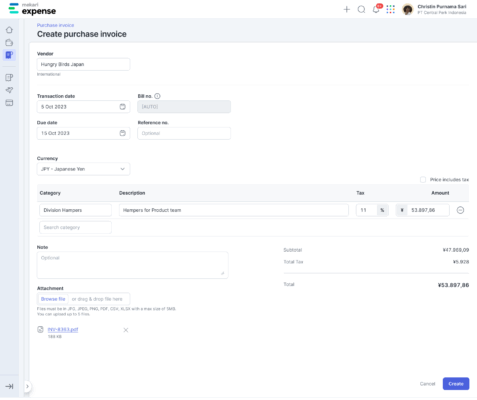This screenshot has height=400, width=477.
Task: Open calendar icon for Transaction date
Action: 123,107
